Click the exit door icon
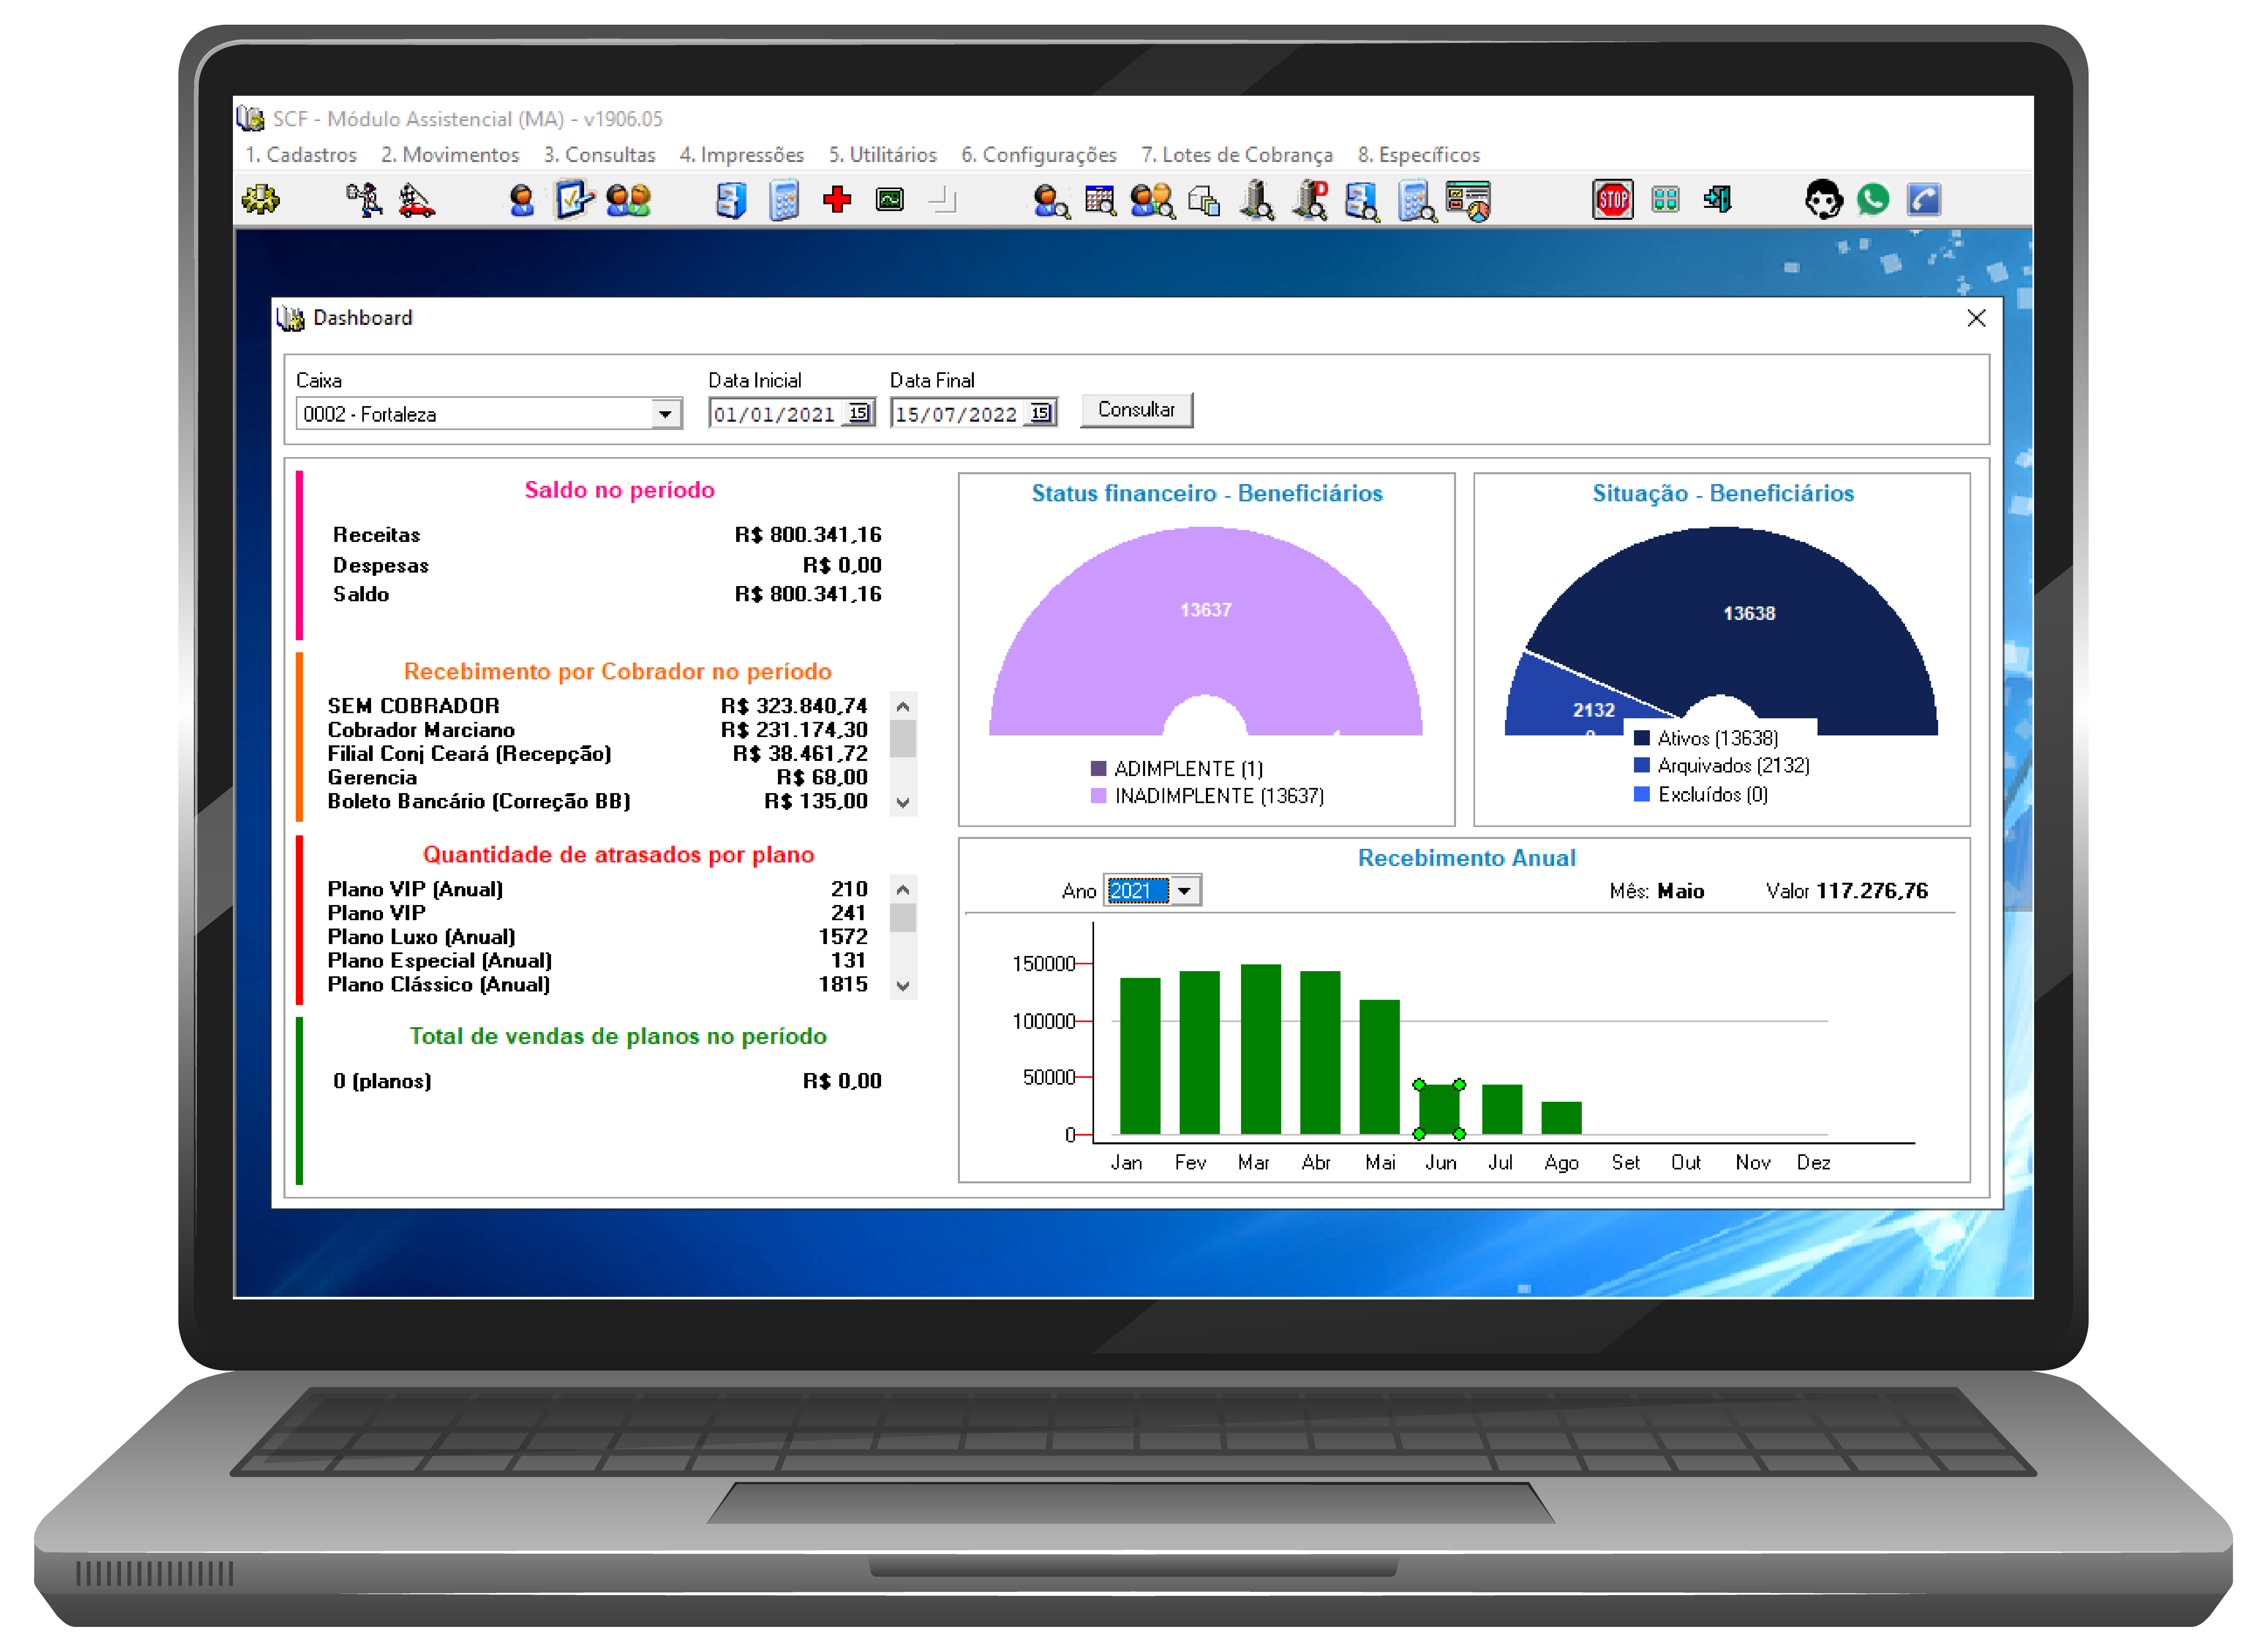This screenshot has width=2267, height=1652. point(1717,200)
